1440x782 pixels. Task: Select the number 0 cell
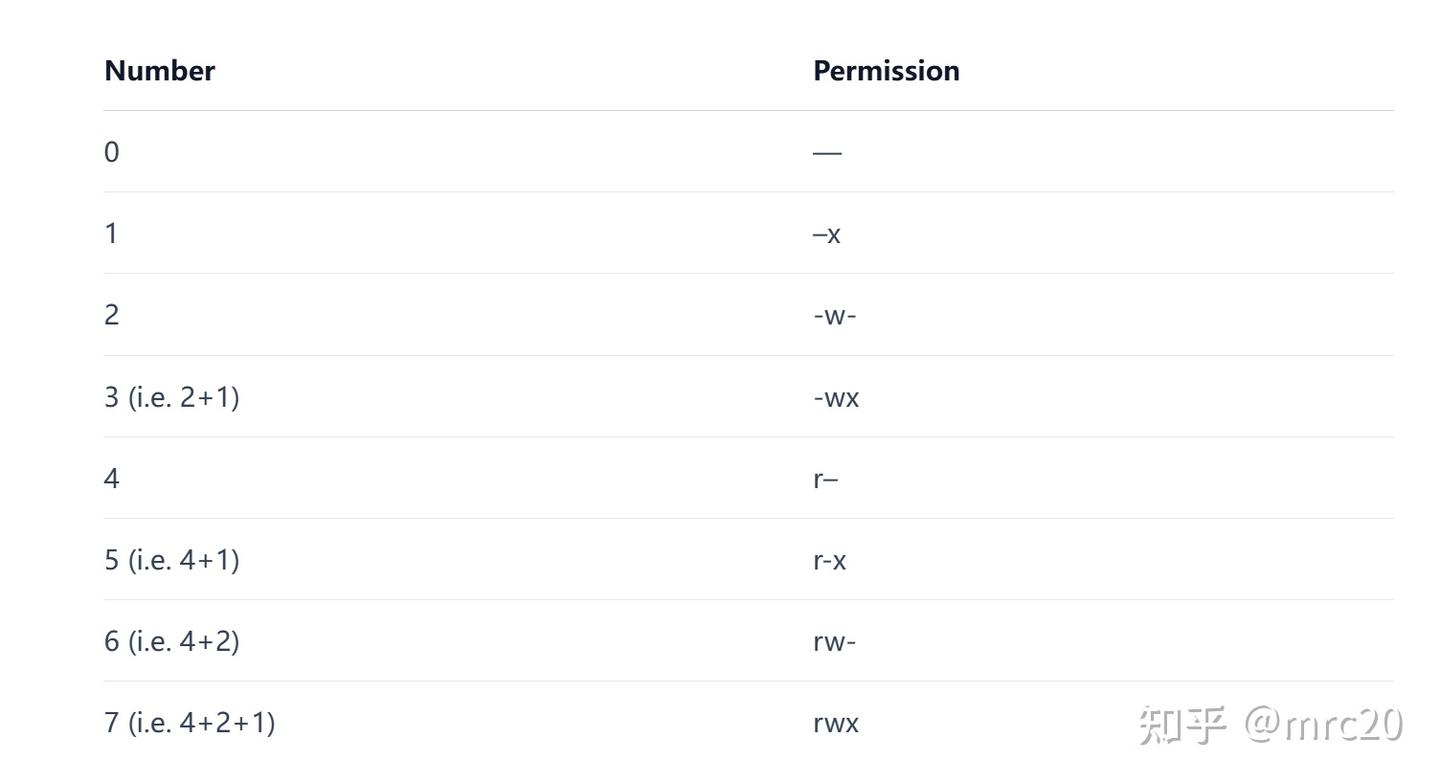click(112, 152)
